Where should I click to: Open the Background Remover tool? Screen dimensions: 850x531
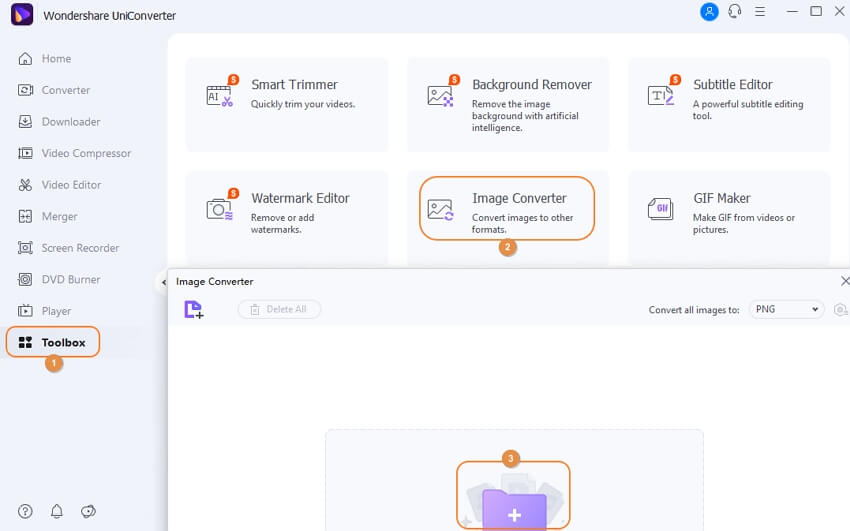[508, 105]
